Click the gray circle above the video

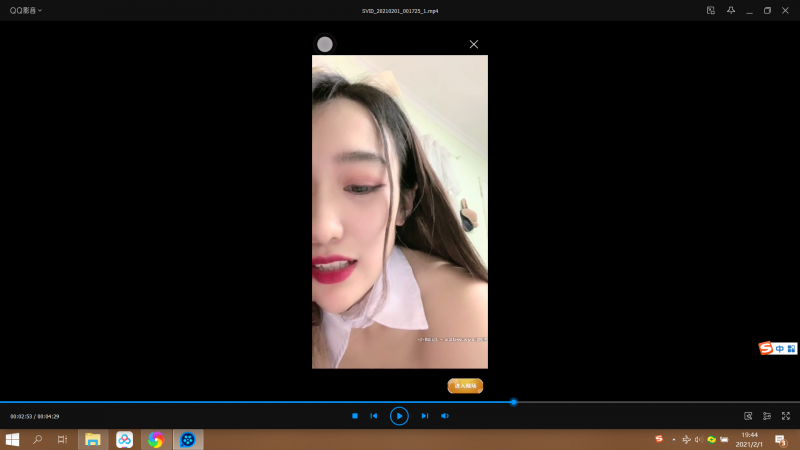(325, 44)
